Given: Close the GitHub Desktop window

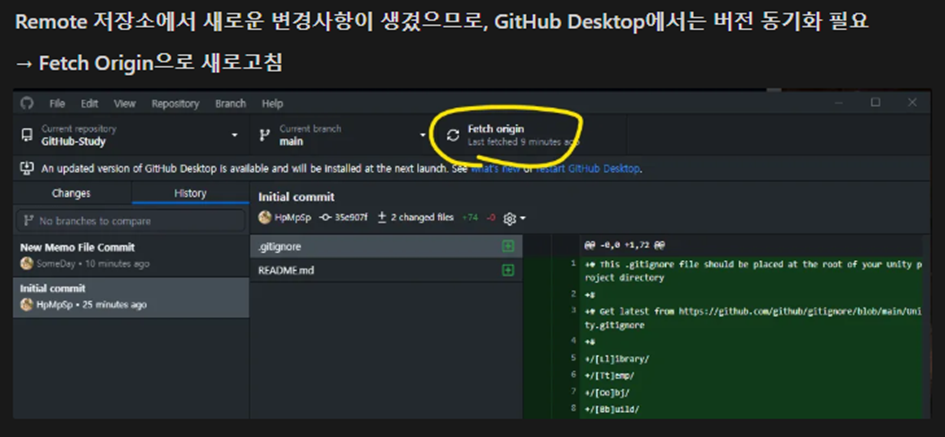Looking at the screenshot, I should (x=912, y=102).
